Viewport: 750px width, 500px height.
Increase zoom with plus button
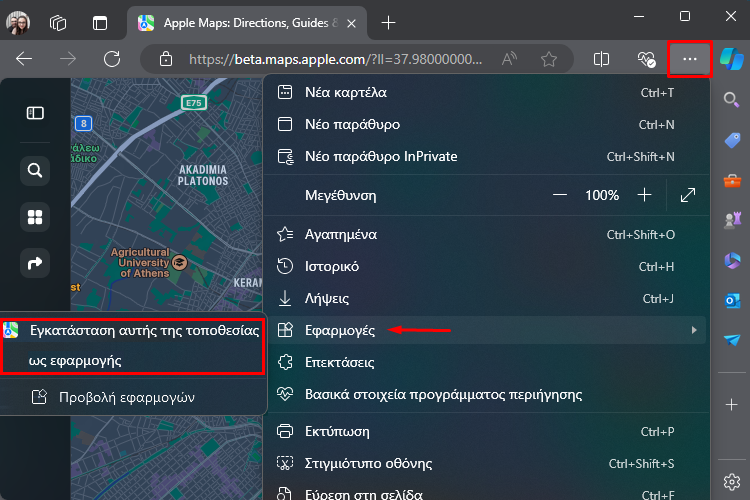point(644,195)
